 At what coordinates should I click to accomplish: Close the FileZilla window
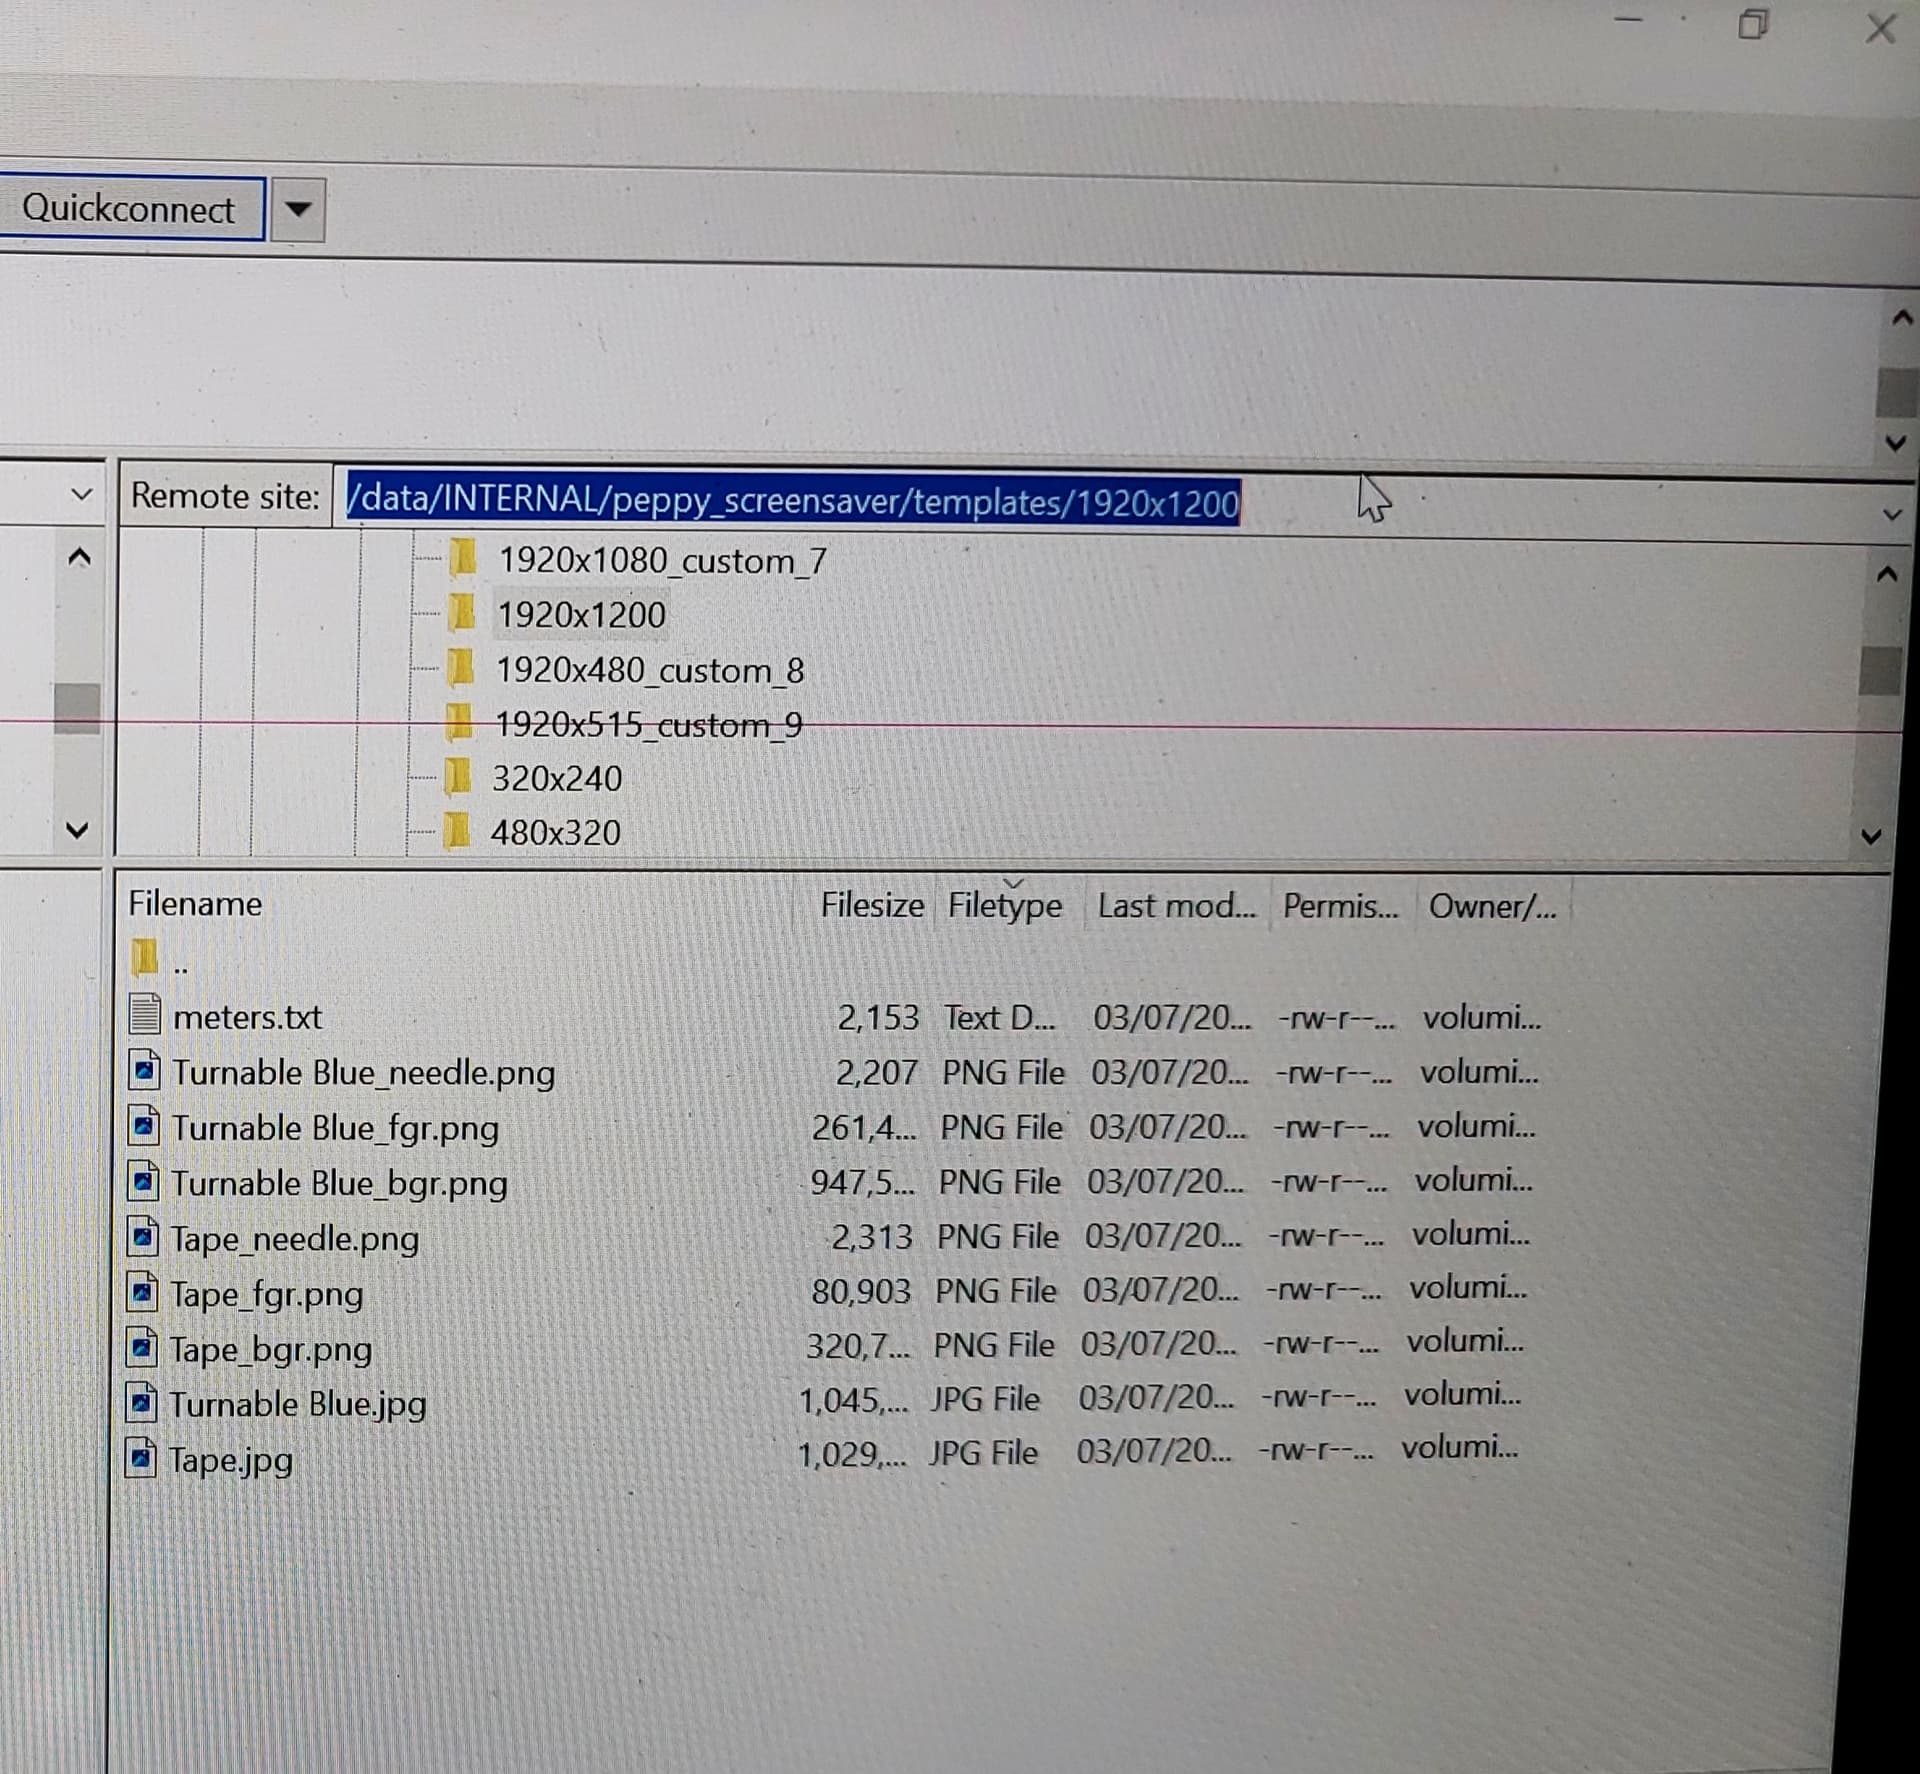coord(1881,27)
